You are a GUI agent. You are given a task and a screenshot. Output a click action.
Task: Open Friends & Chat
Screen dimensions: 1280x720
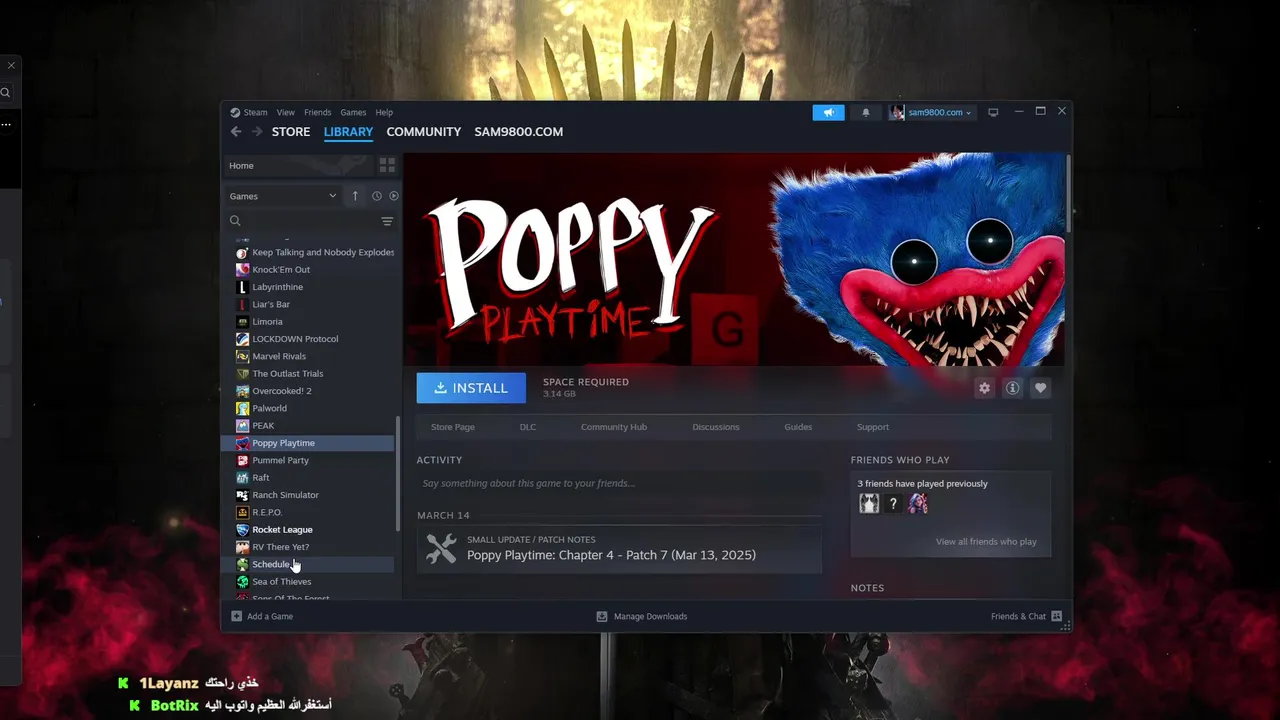1026,617
